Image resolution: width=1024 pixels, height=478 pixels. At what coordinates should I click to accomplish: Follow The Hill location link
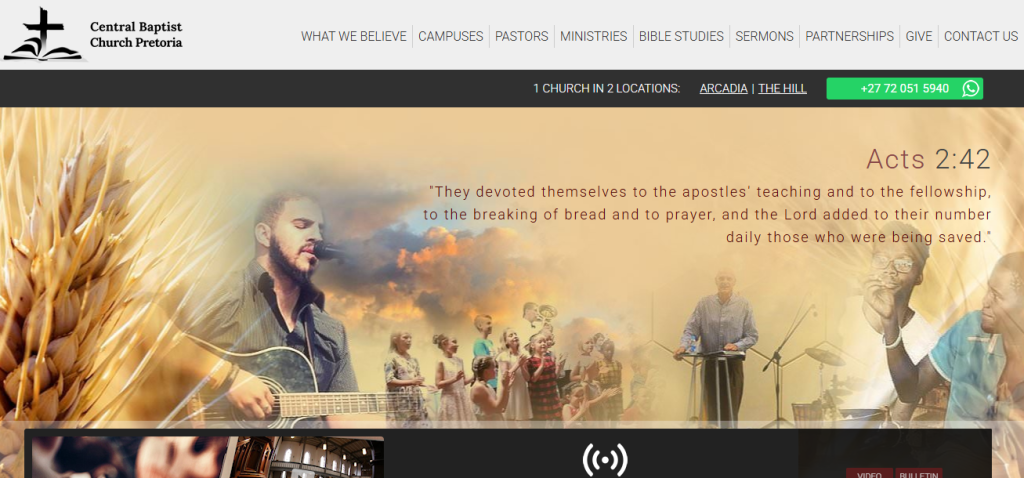pyautogui.click(x=782, y=89)
